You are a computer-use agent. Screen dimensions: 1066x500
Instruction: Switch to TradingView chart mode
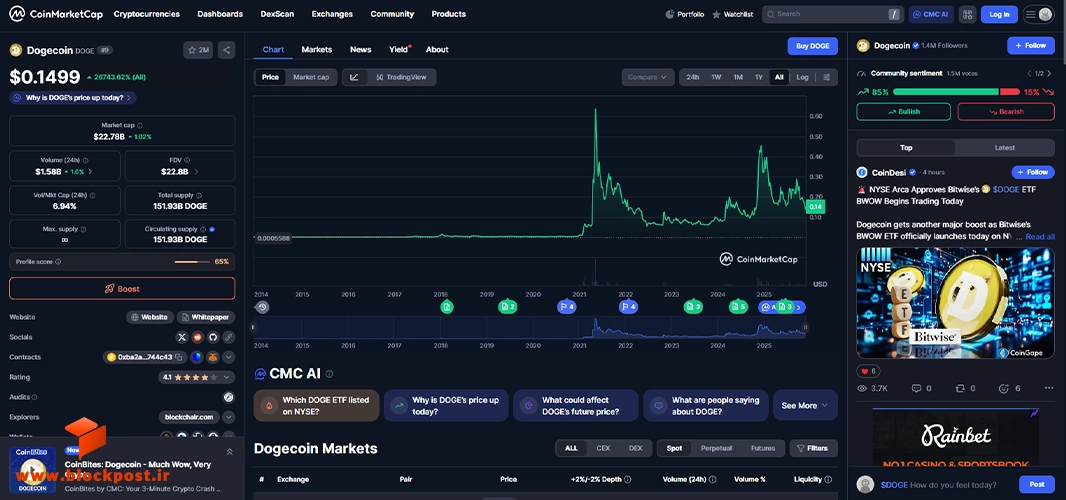tap(400, 77)
